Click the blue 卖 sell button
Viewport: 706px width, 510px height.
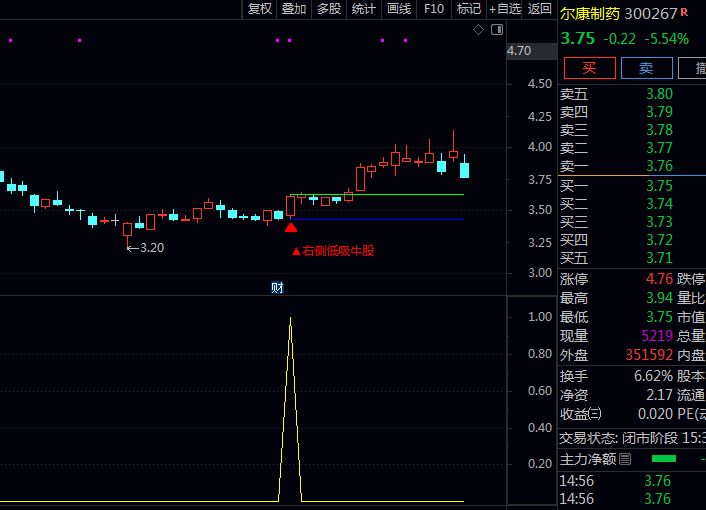point(647,68)
